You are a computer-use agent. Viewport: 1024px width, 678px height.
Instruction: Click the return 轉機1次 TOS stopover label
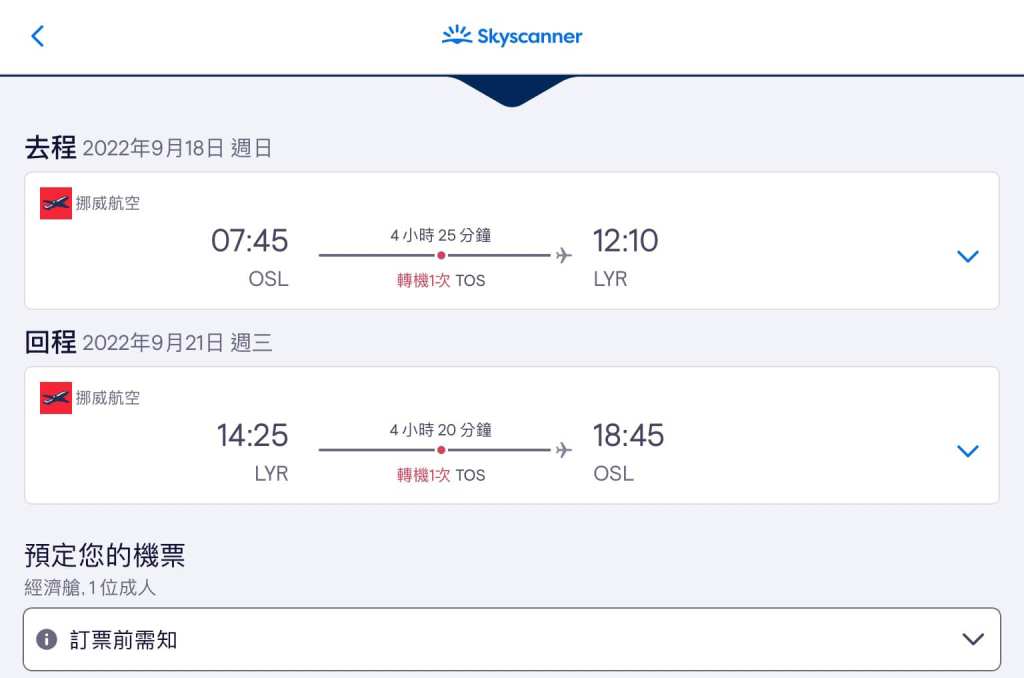point(441,475)
